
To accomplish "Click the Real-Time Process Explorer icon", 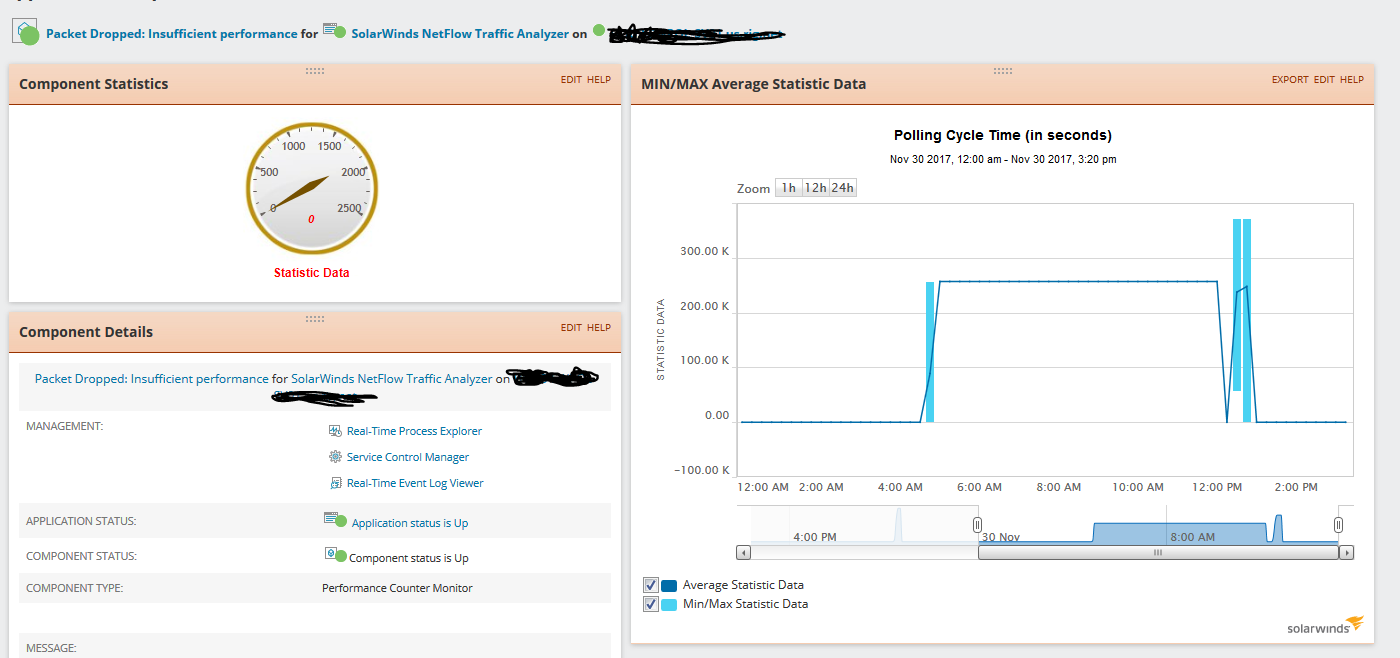I will pyautogui.click(x=335, y=431).
